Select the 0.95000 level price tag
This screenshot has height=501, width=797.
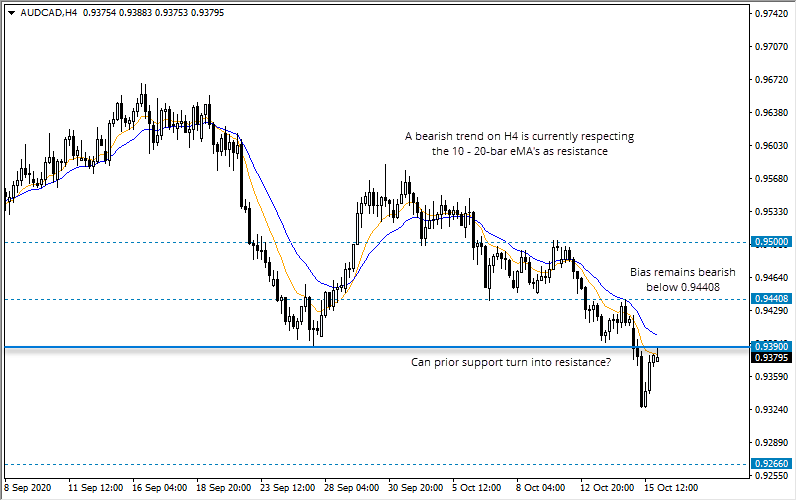click(x=773, y=242)
